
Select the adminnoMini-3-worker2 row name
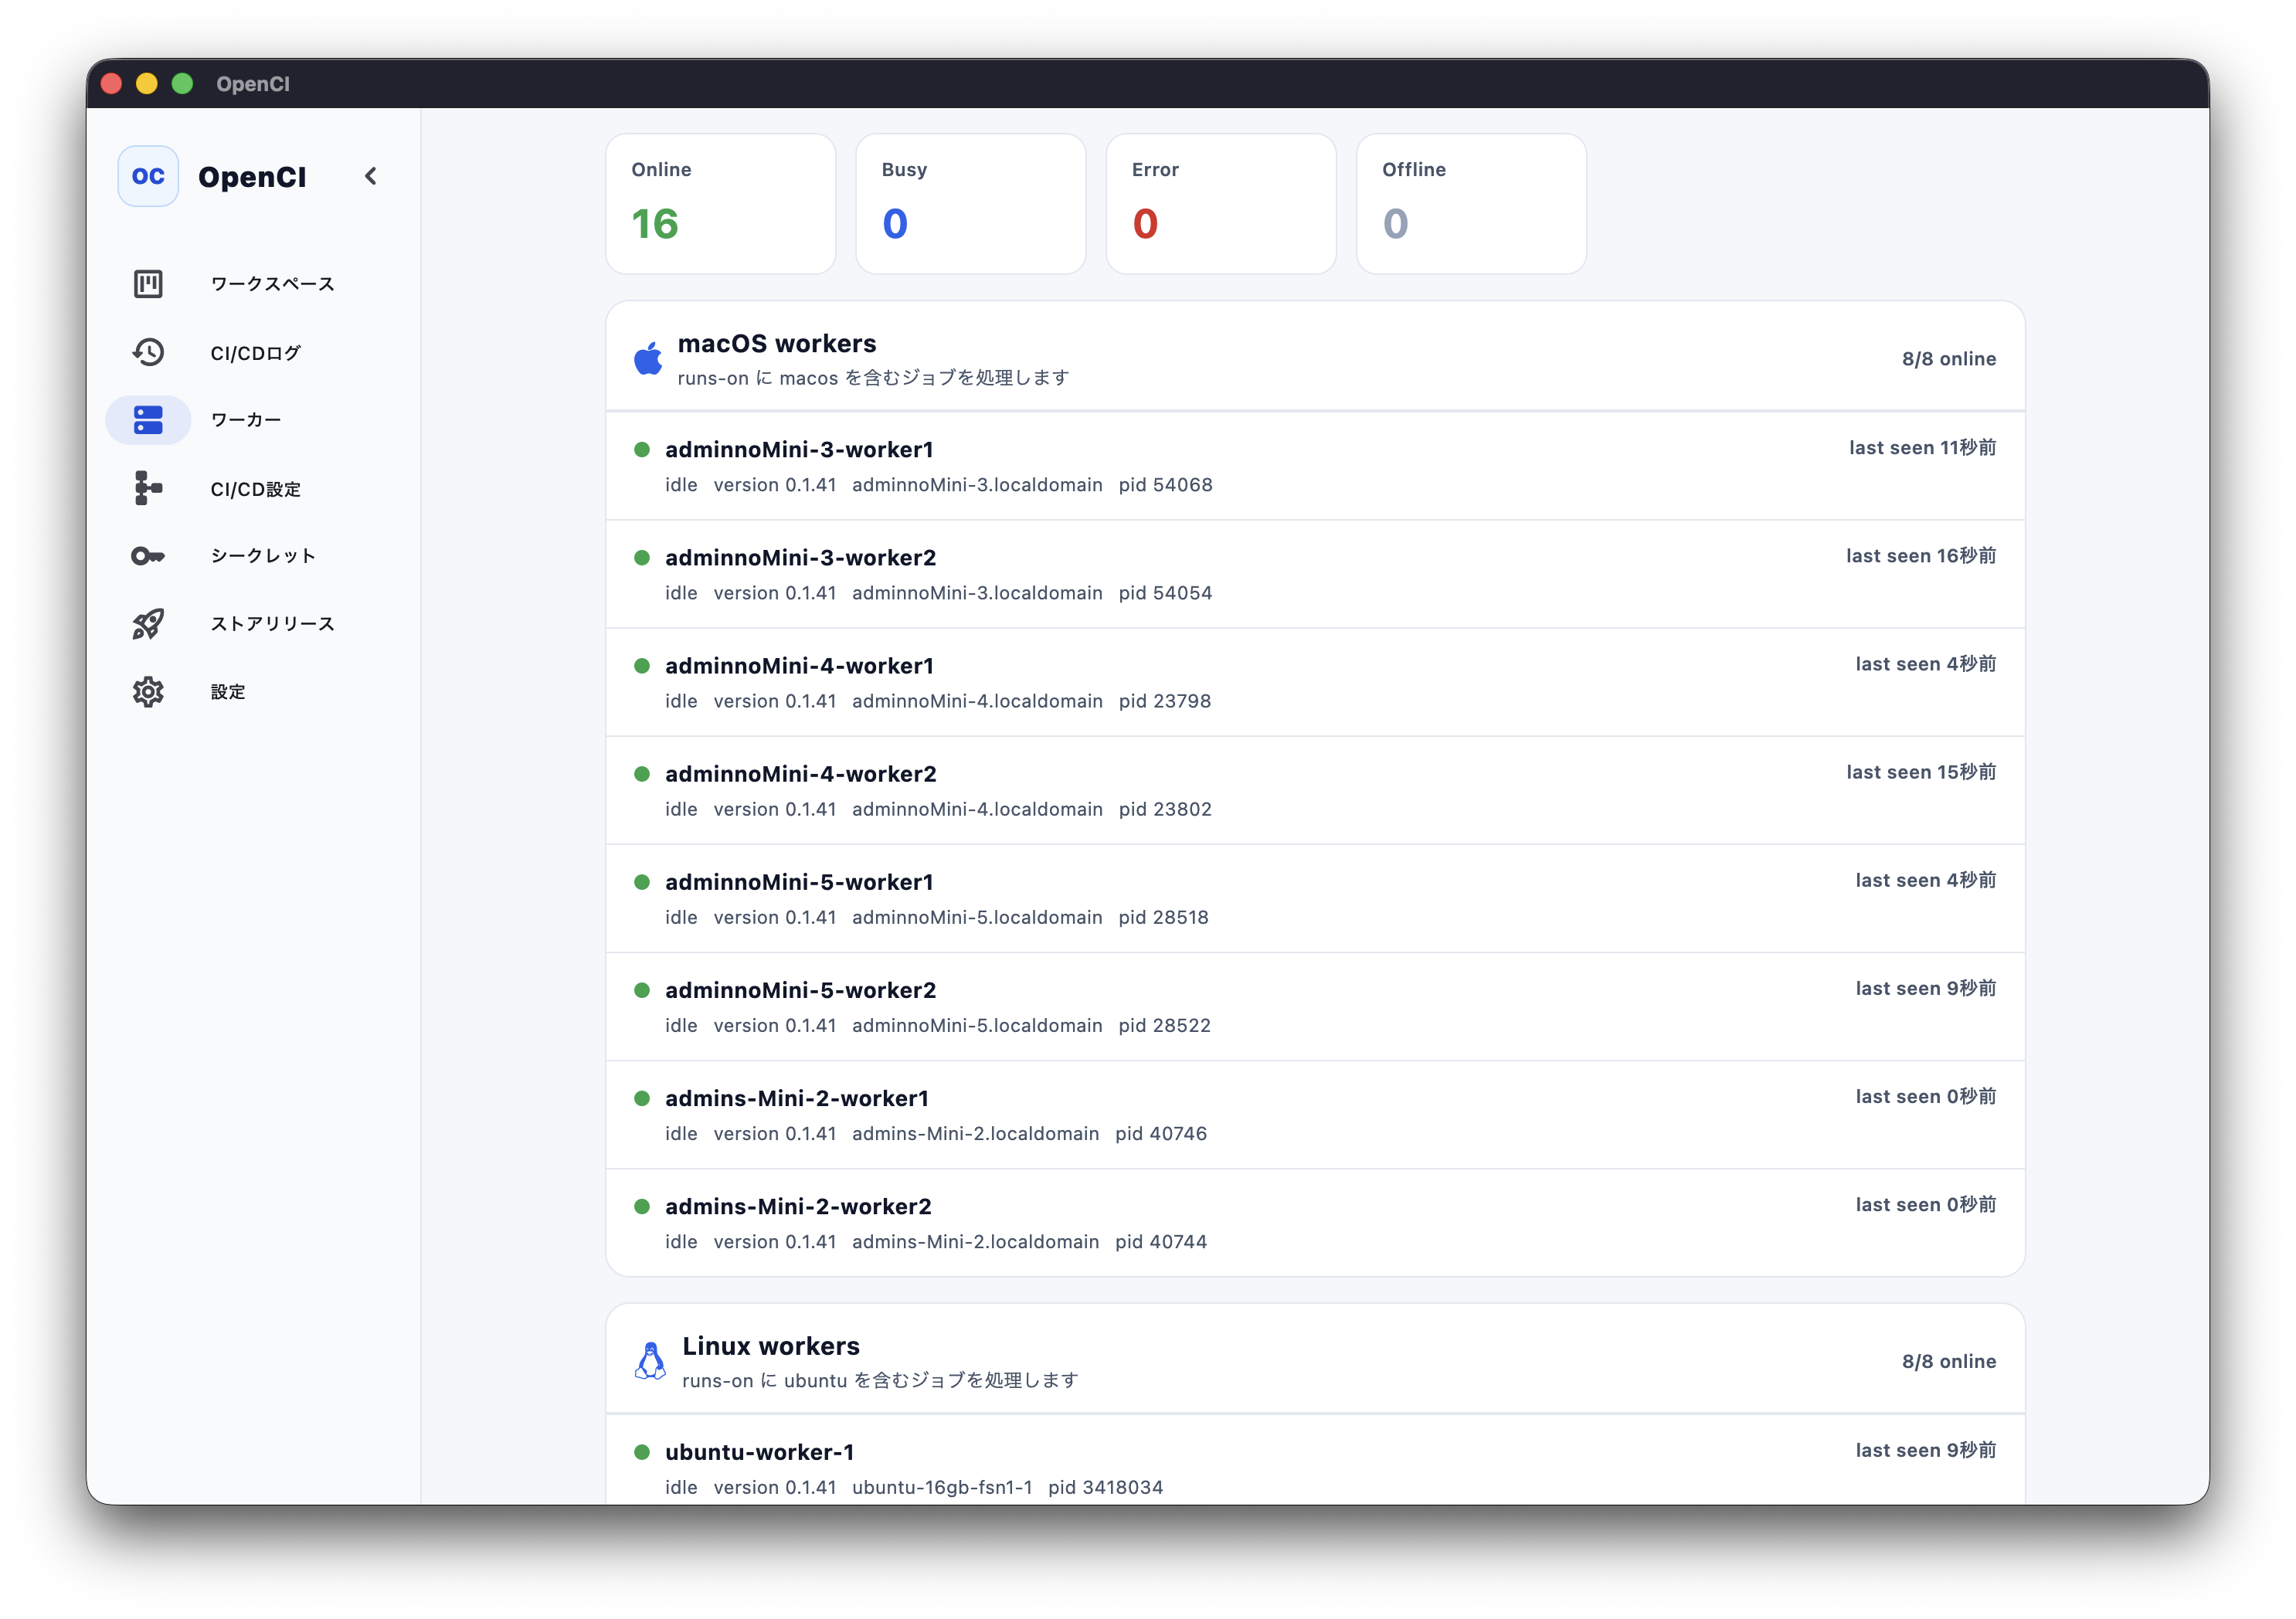(801, 558)
